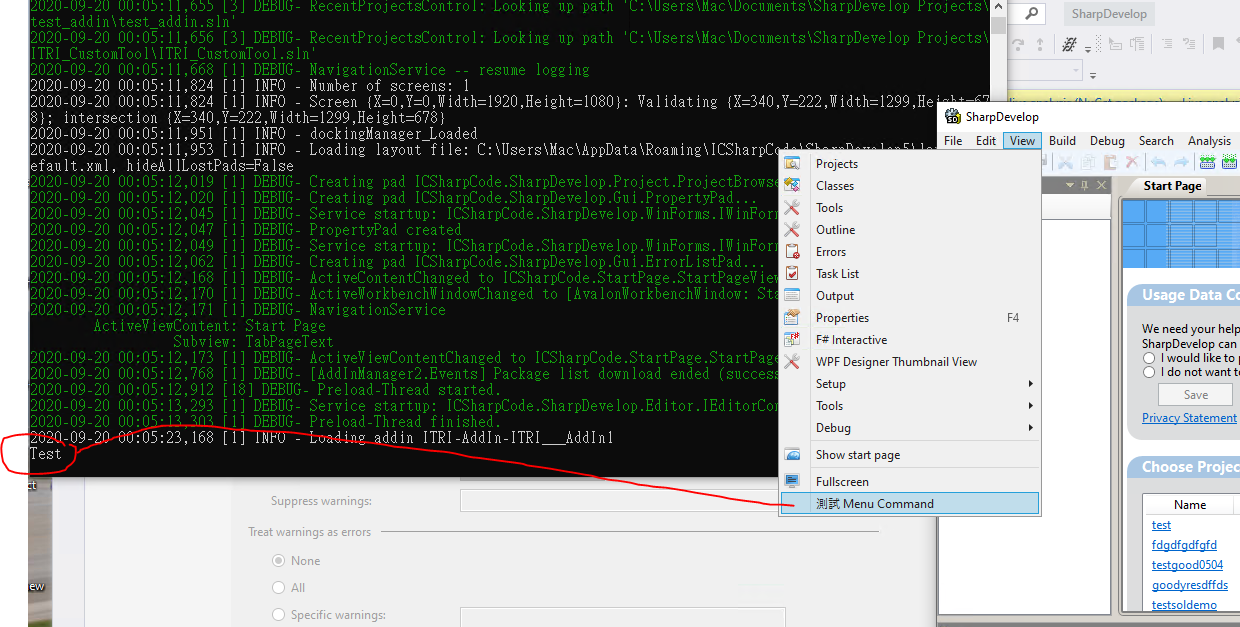
Task: Open the Build menu
Action: [x=1062, y=140]
